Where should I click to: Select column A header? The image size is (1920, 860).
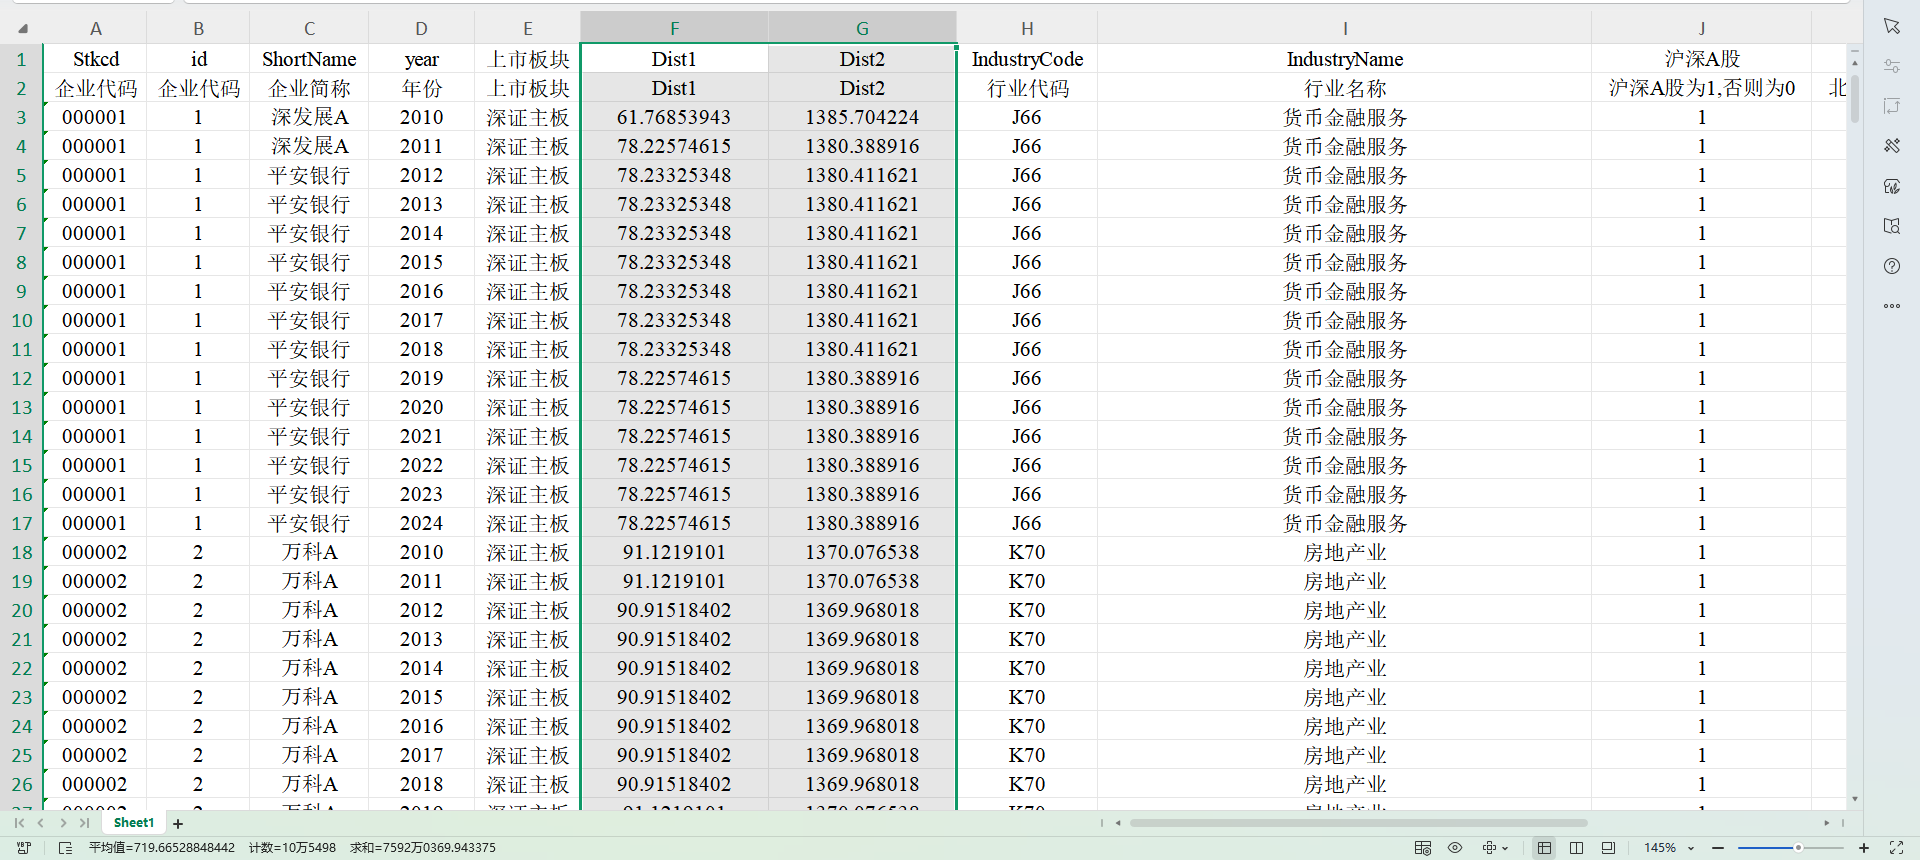pyautogui.click(x=96, y=29)
